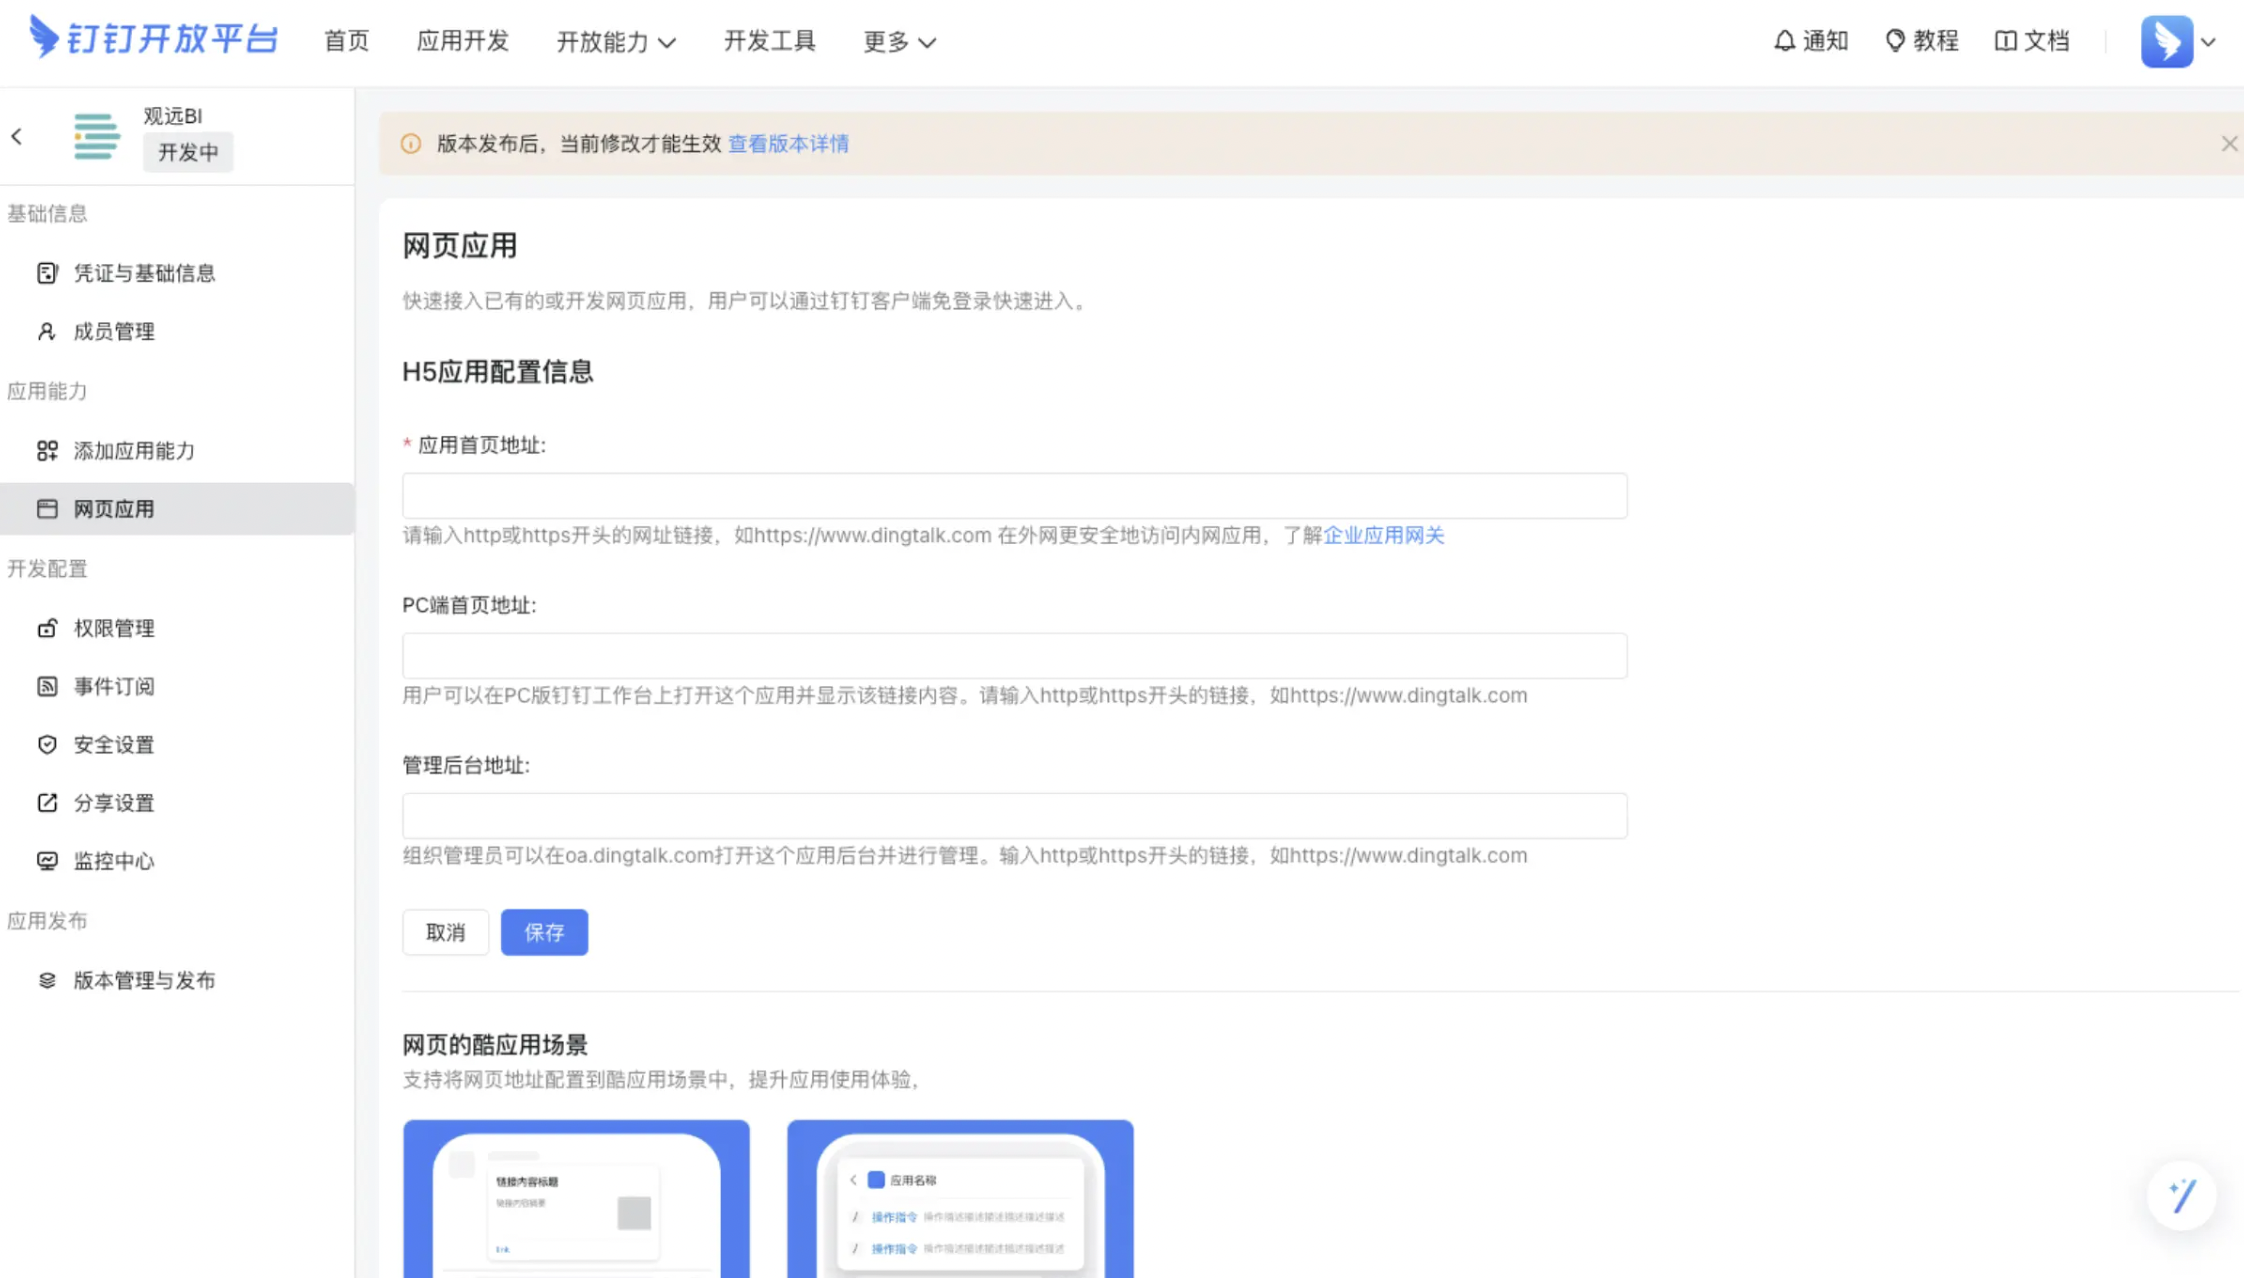Click the H5应用配置信息 heading
This screenshot has width=2244, height=1278.
(x=498, y=372)
